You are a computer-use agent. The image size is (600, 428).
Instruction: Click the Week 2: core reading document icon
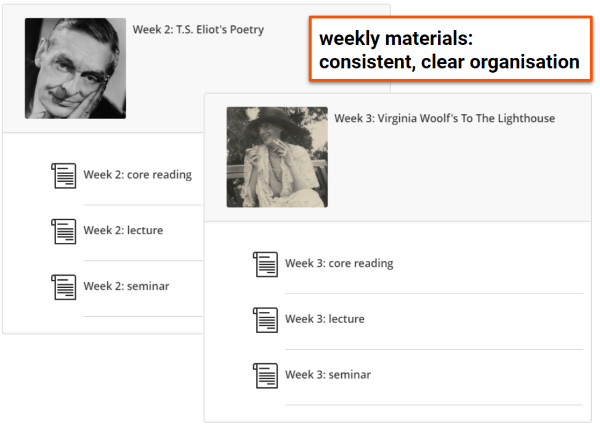point(64,175)
